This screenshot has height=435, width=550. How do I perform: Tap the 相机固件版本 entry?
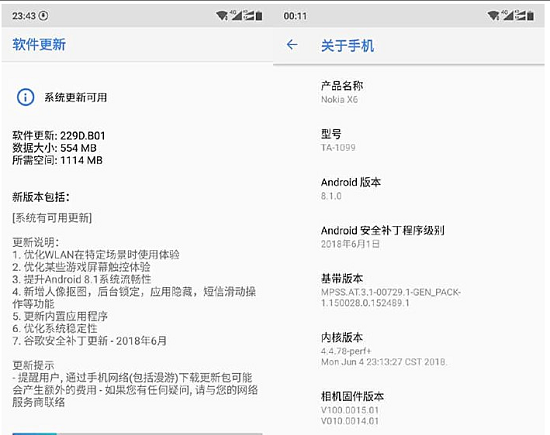point(409,408)
